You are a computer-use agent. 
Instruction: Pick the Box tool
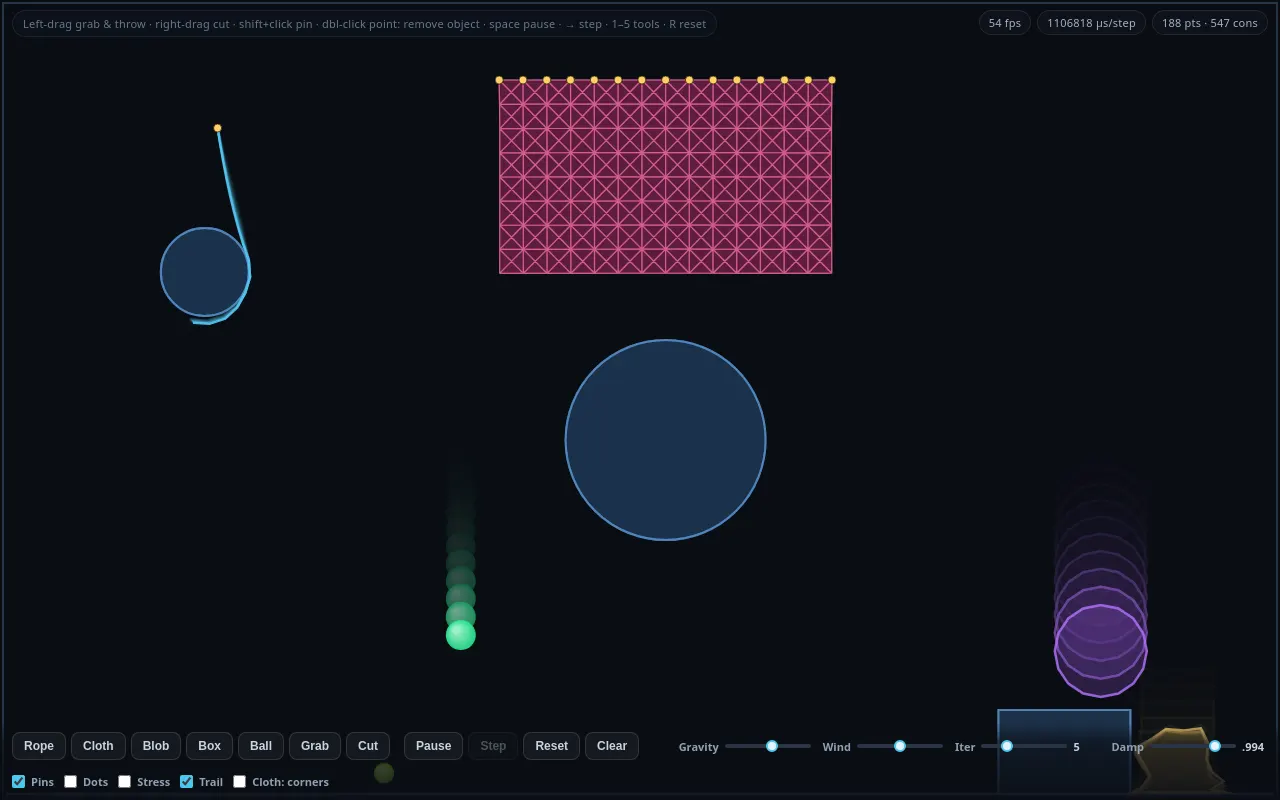pos(209,746)
